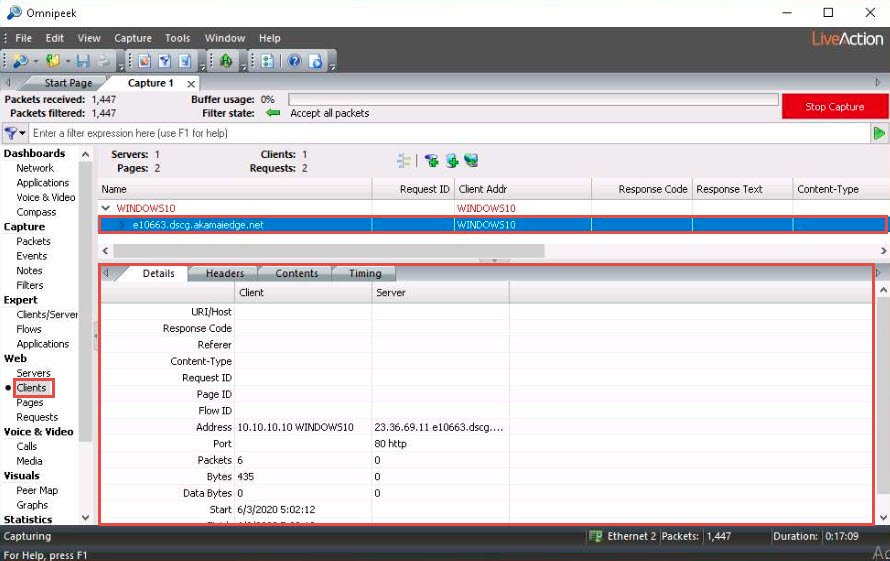Sort by the Client Addr column header
The width and height of the screenshot is (890, 561).
523,189
